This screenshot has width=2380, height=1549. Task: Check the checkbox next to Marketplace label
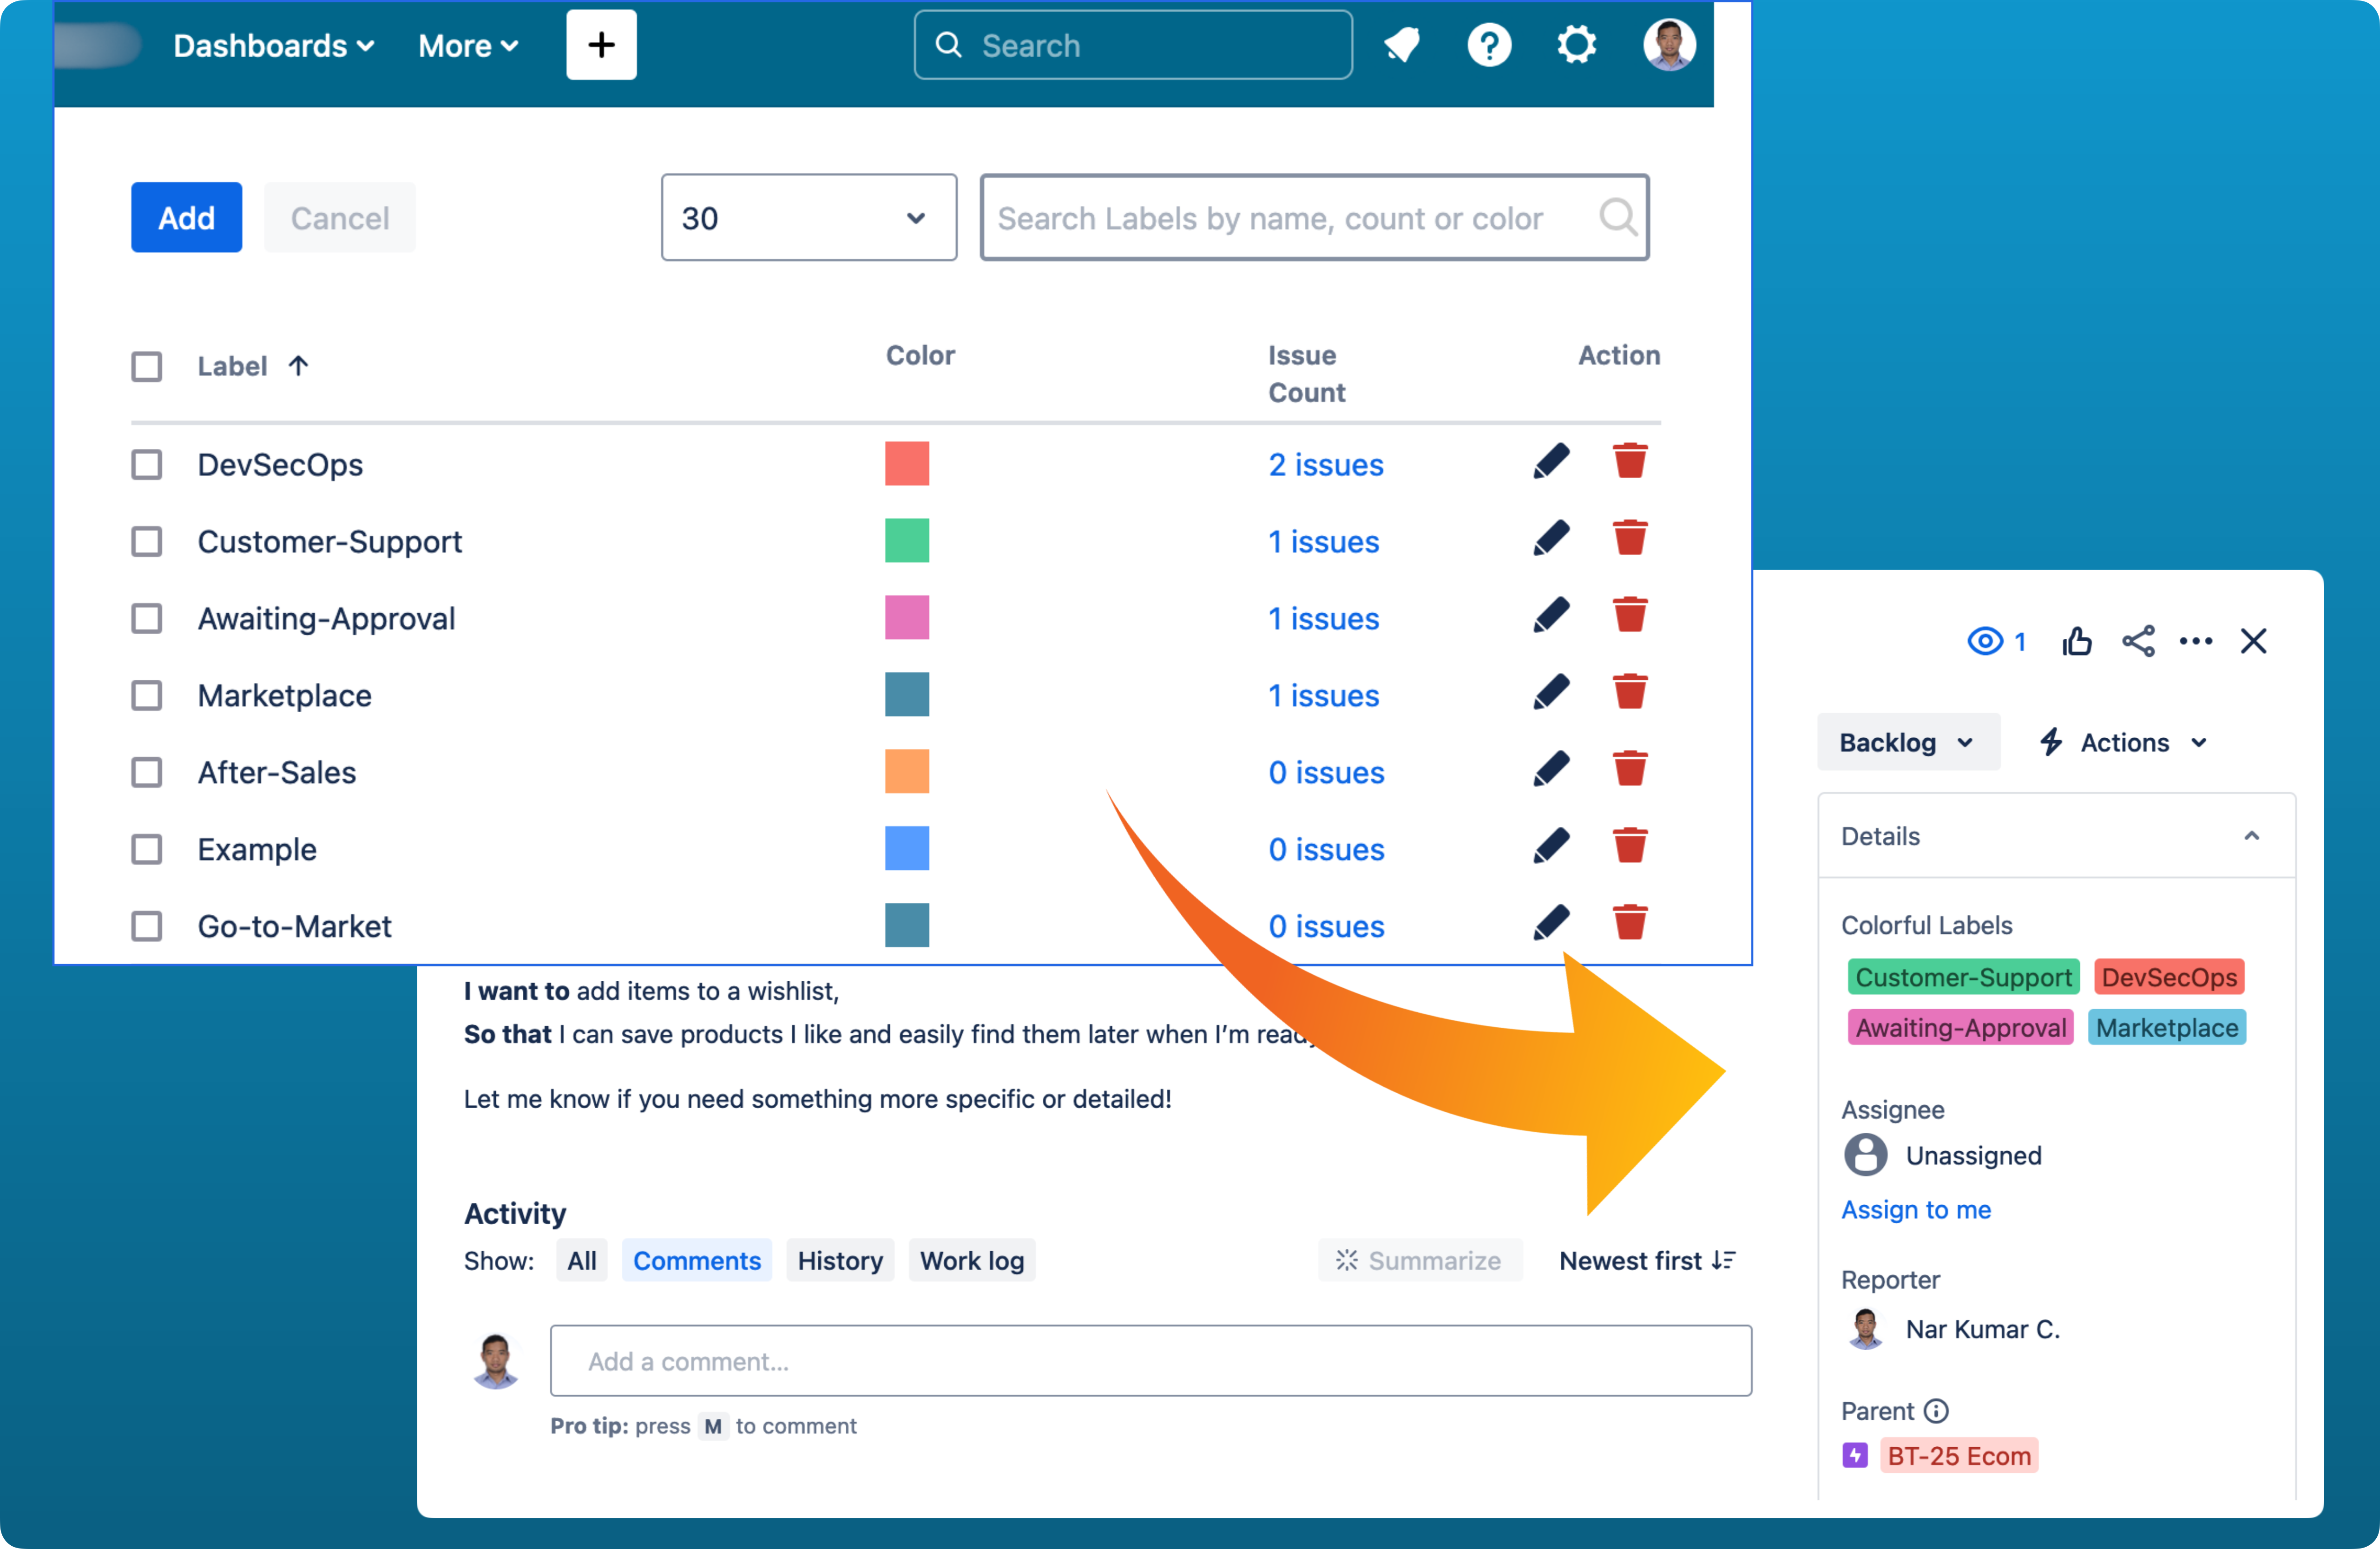point(147,695)
